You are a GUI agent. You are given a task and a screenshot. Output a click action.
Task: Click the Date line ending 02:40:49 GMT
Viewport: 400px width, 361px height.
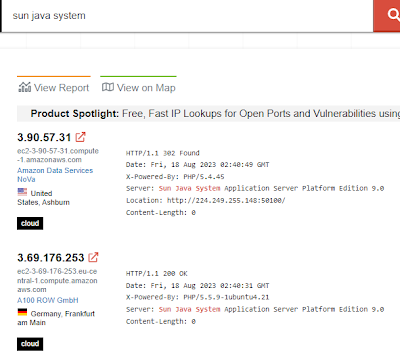[198, 165]
